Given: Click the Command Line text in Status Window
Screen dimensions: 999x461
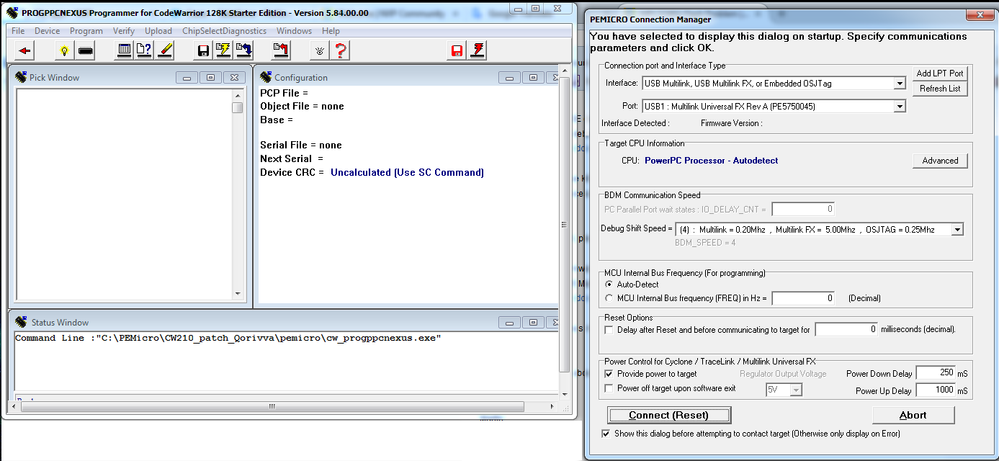Looking at the screenshot, I should click(x=228, y=338).
